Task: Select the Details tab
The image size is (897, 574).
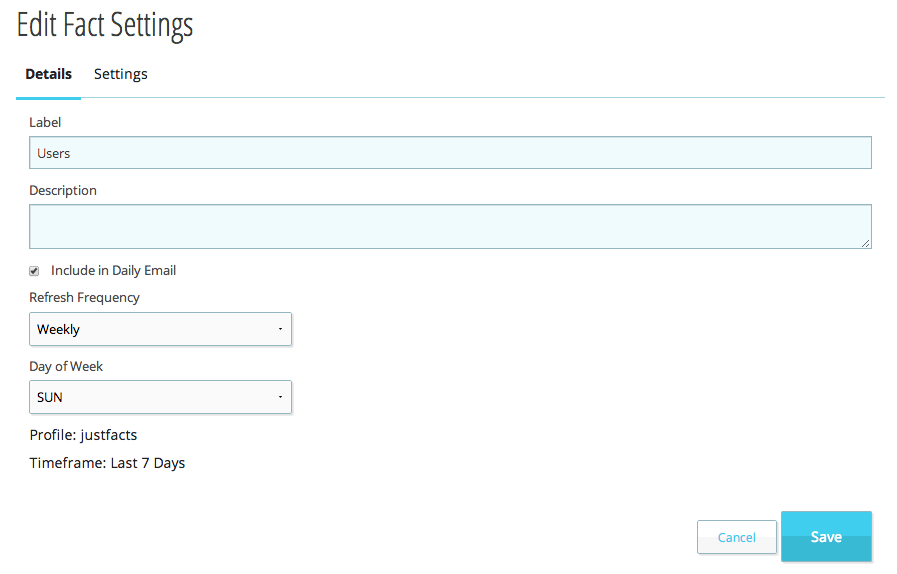Action: [x=48, y=74]
